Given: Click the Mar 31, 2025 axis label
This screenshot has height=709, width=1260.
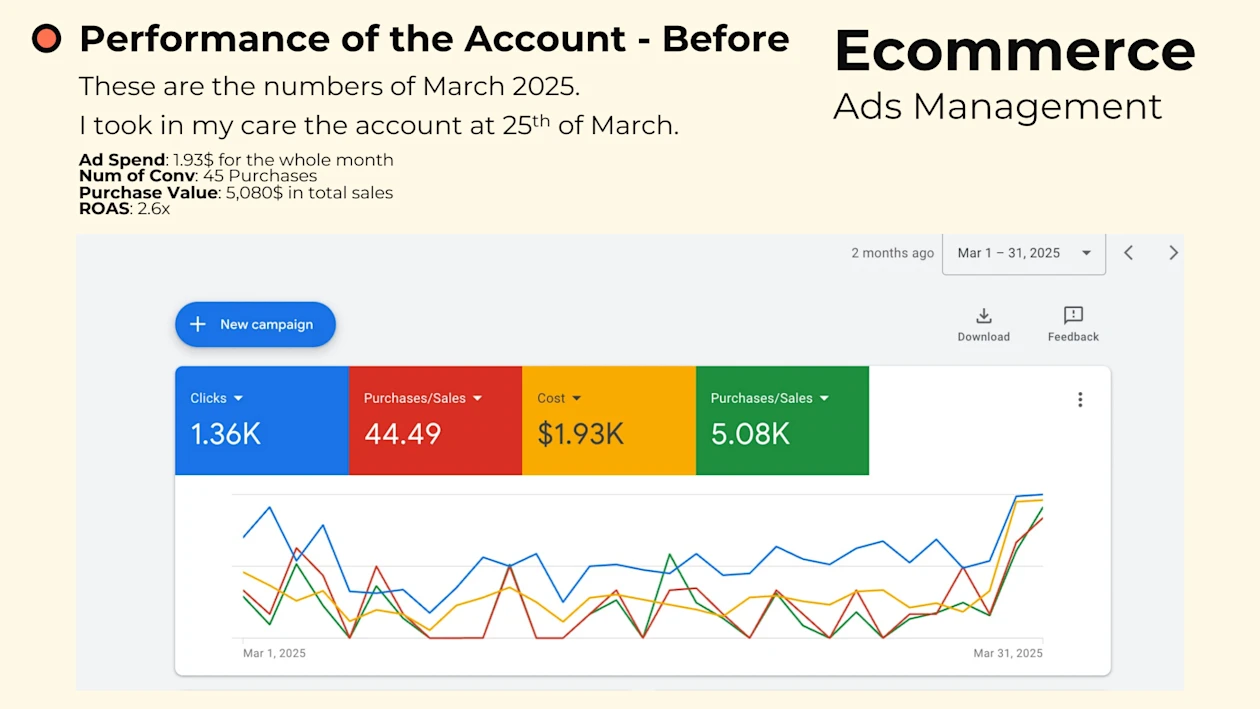Looking at the screenshot, I should pos(1008,653).
